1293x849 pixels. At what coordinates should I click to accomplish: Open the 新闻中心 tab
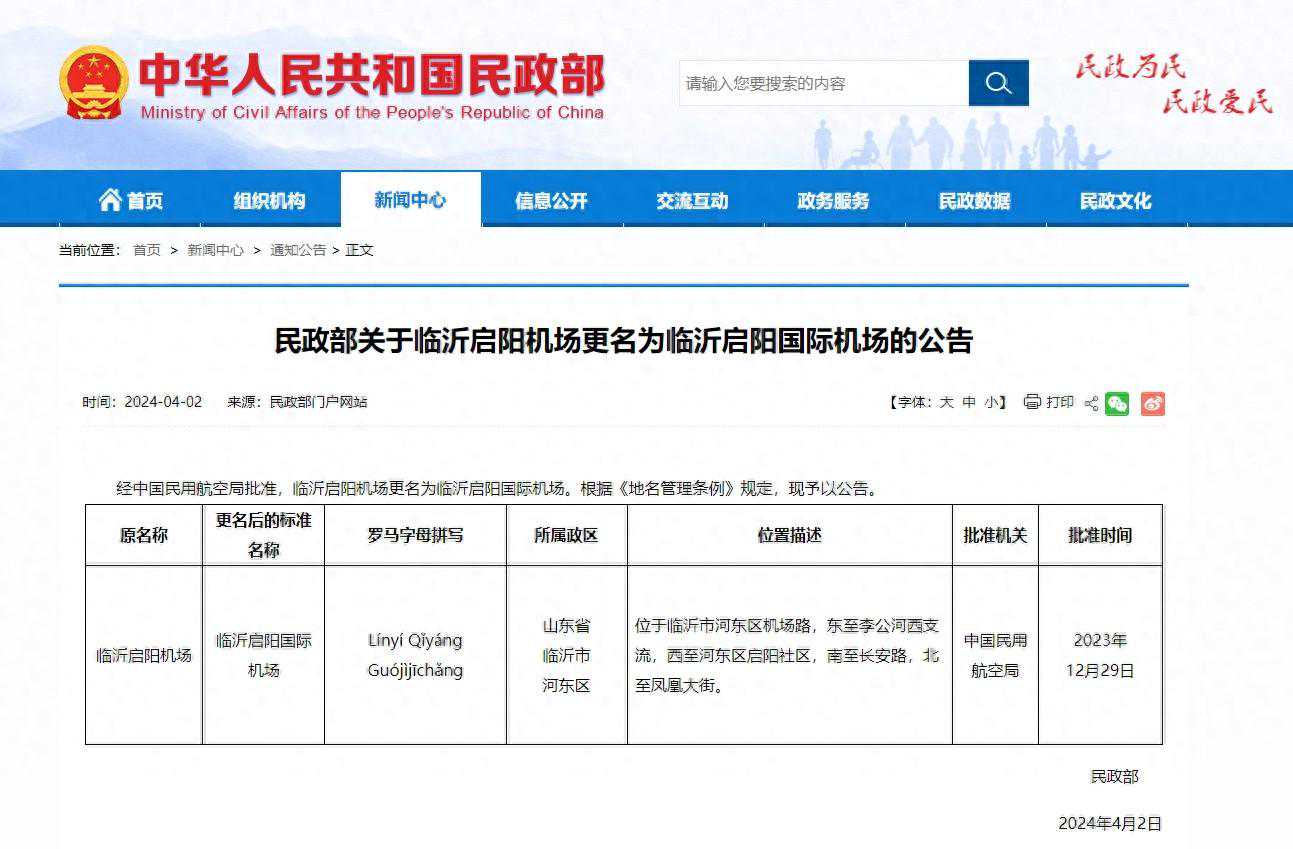pyautogui.click(x=410, y=199)
